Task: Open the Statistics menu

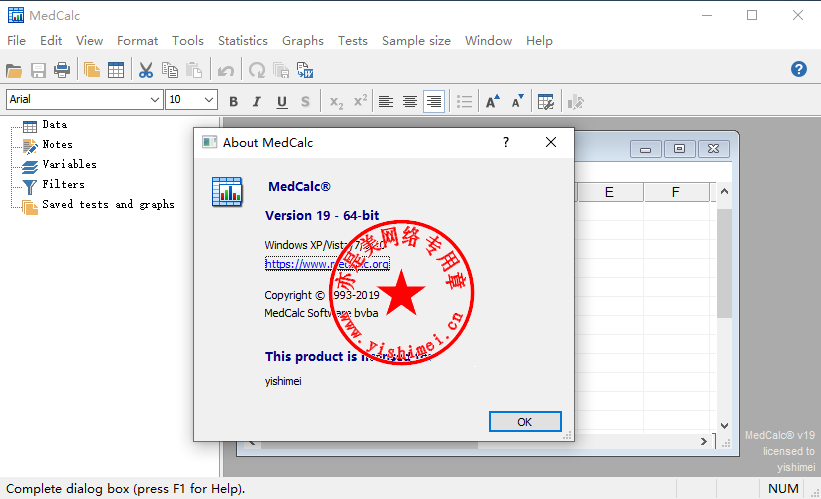Action: 242,41
